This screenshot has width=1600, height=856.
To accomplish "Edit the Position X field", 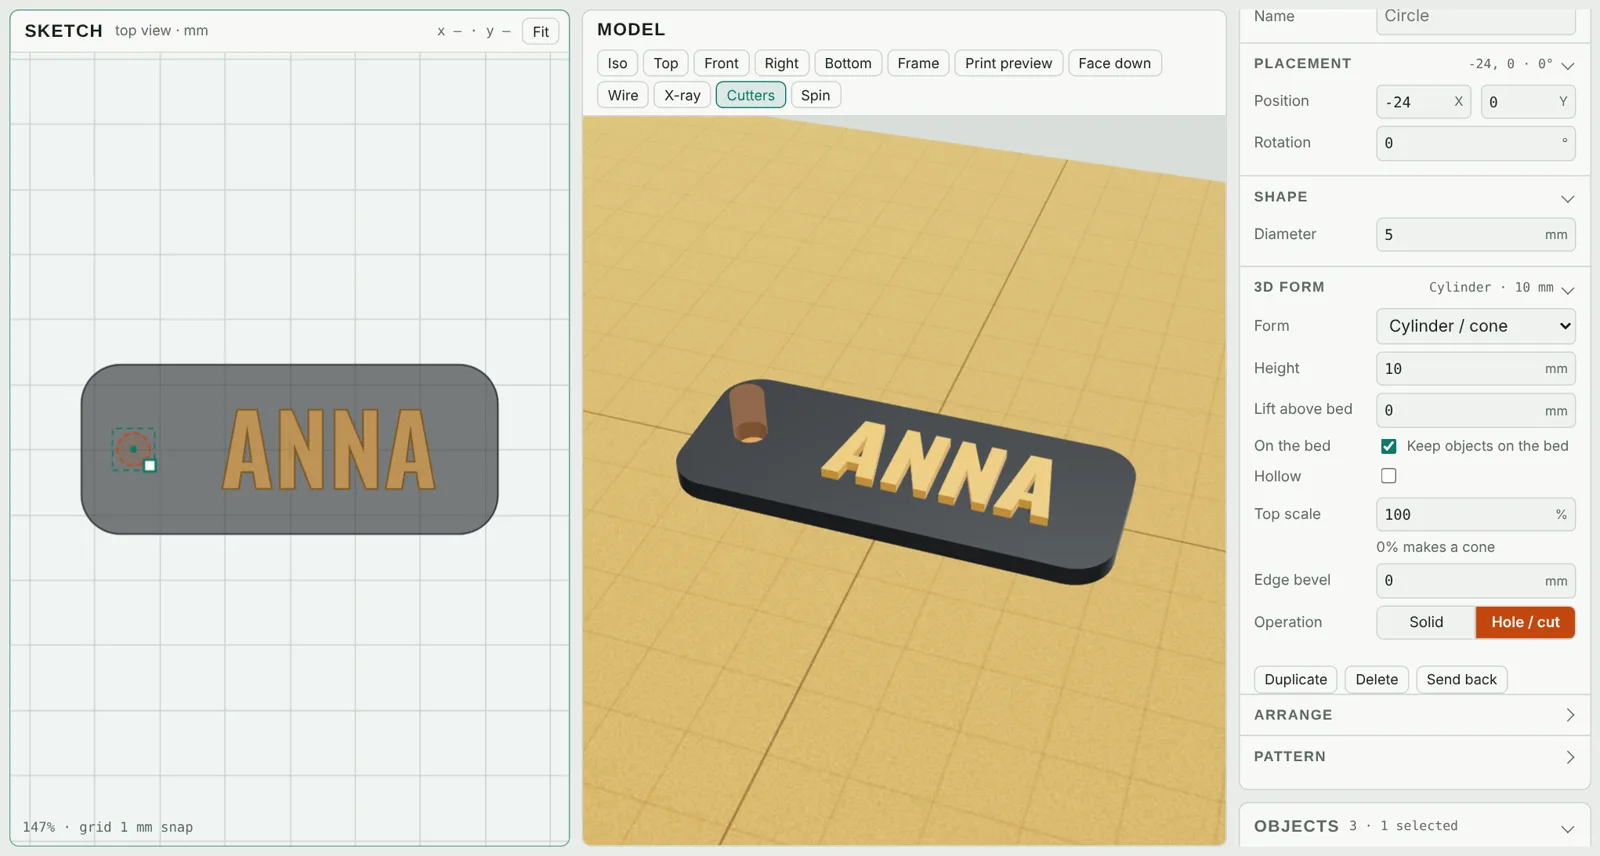I will coord(1423,102).
